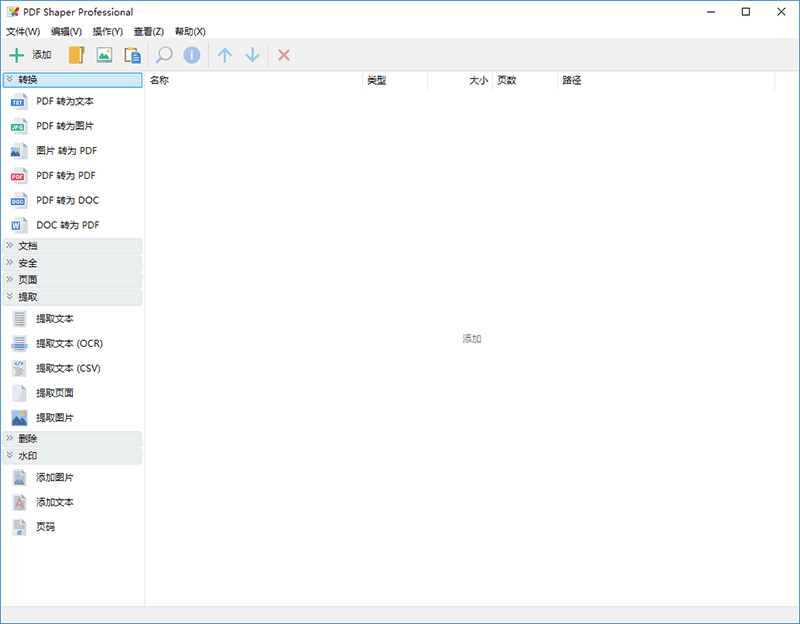
Task: Click the orange folder icon in toolbar
Action: pyautogui.click(x=76, y=55)
